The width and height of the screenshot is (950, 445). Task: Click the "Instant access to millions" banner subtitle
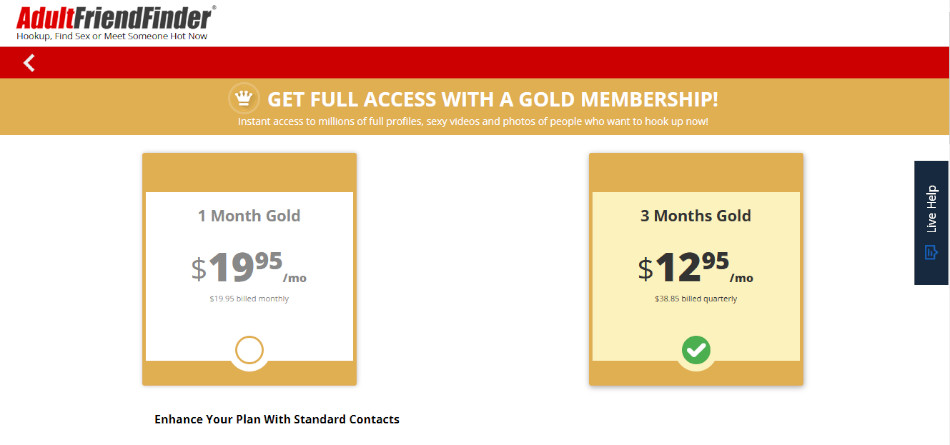coord(473,121)
